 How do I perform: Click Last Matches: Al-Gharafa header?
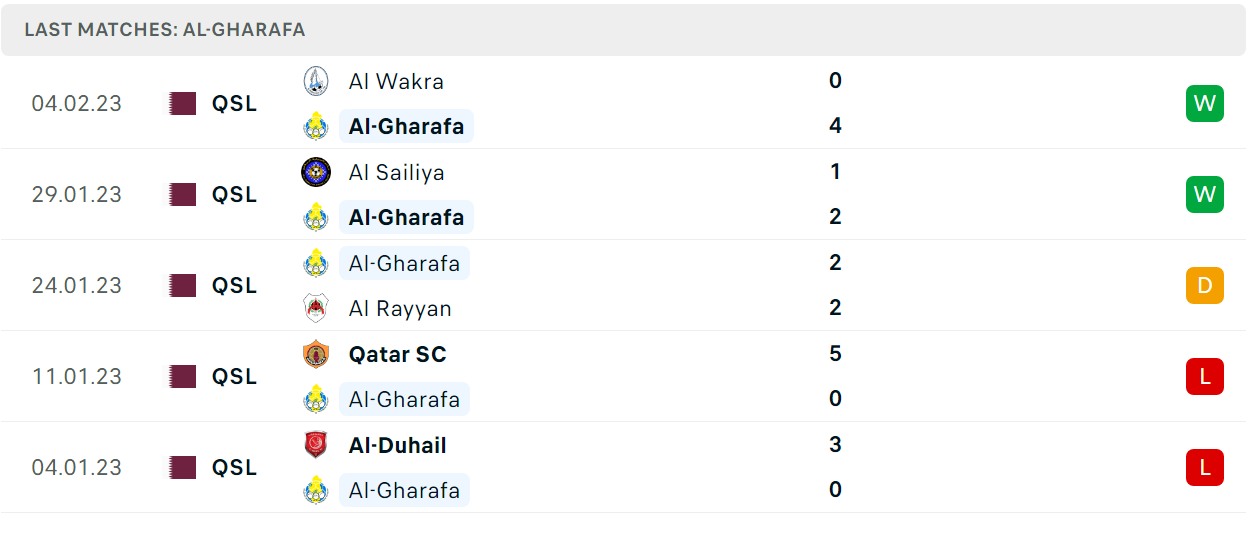pyautogui.click(x=165, y=30)
